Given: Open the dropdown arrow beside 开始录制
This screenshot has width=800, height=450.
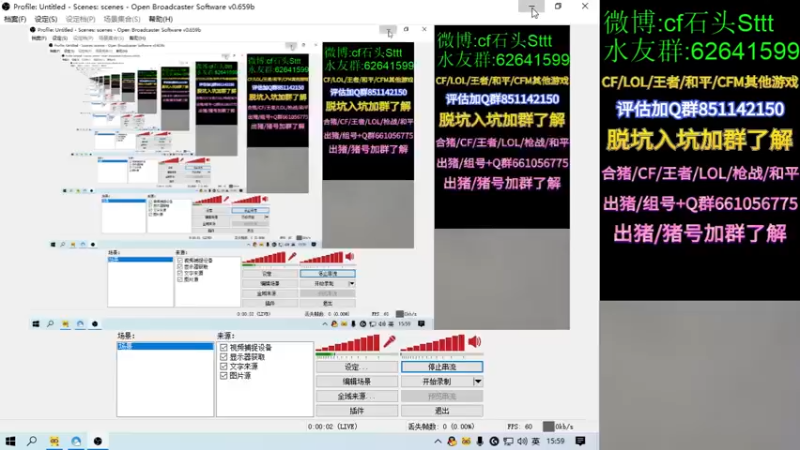Looking at the screenshot, I should point(478,382).
